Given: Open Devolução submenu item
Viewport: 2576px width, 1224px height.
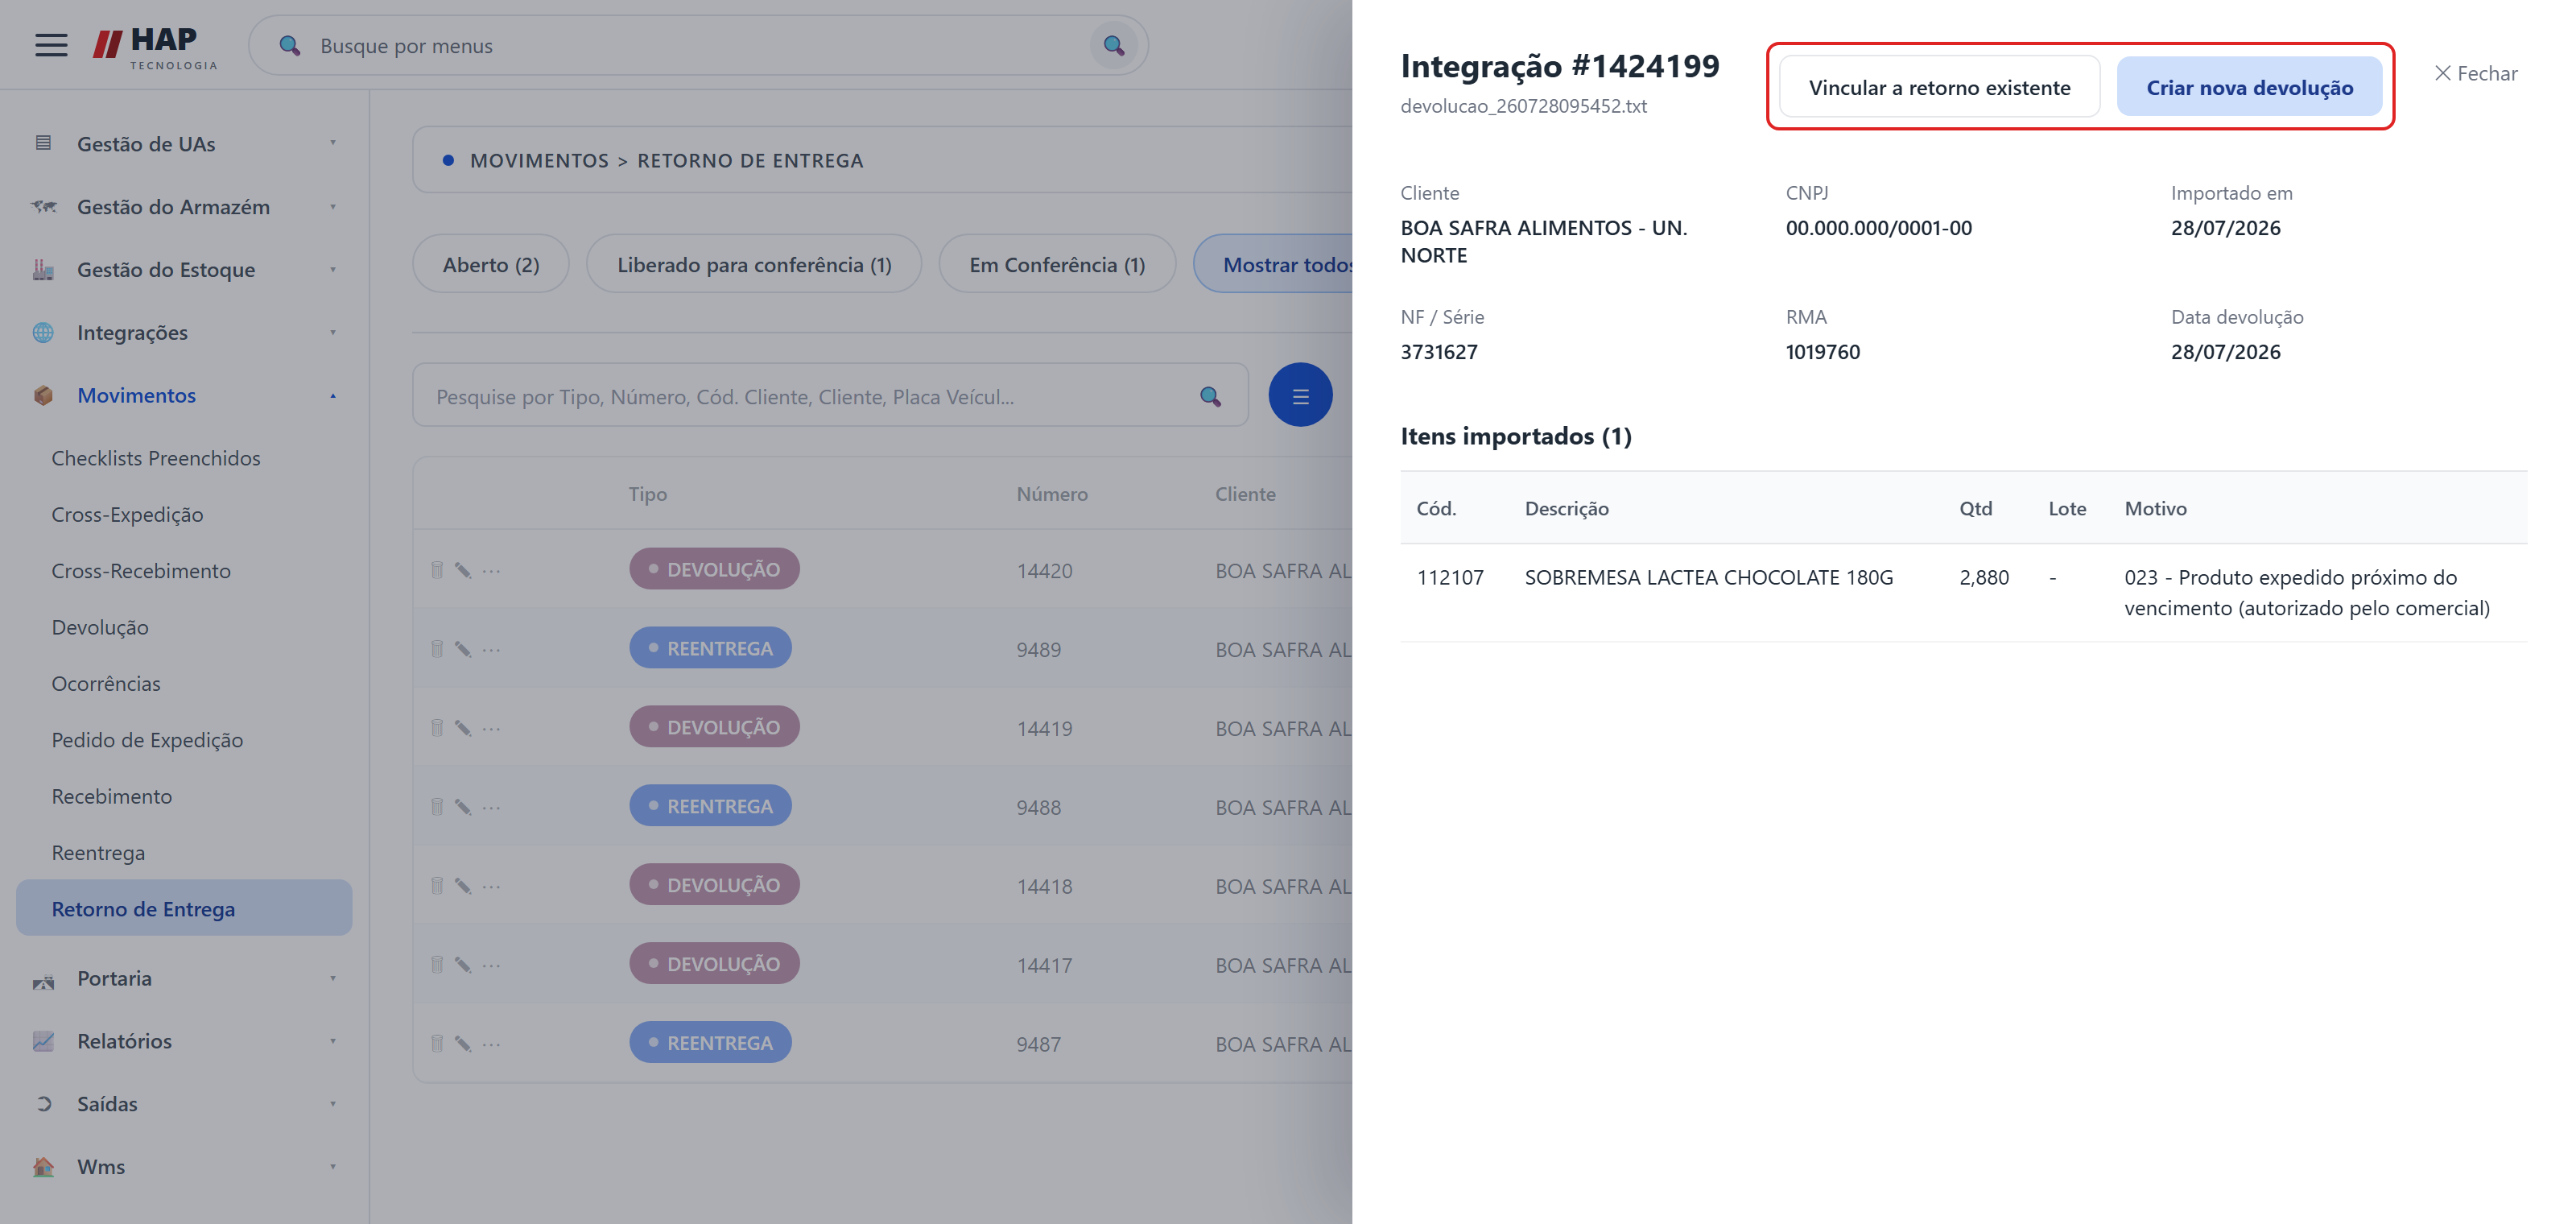Looking at the screenshot, I should pos(100,627).
